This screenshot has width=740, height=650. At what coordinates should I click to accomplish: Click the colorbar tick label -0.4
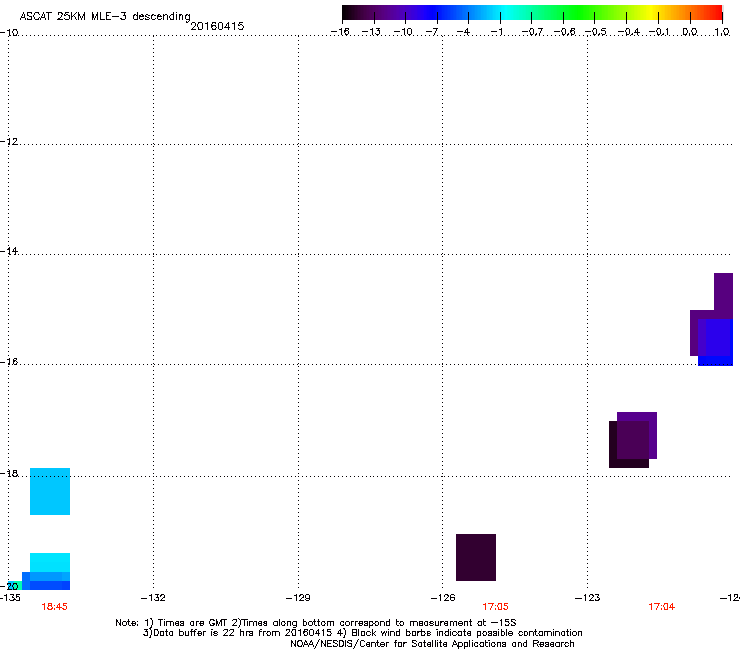[629, 32]
